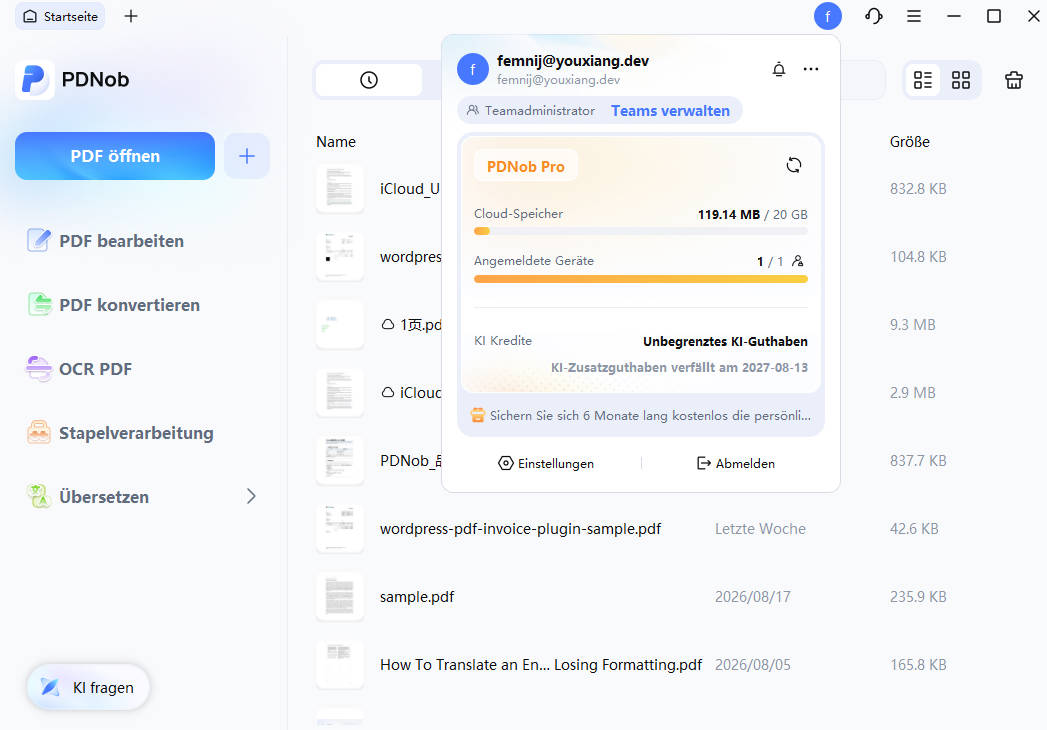Image resolution: width=1047 pixels, height=730 pixels.
Task: Switch to list view layout
Action: tap(923, 80)
